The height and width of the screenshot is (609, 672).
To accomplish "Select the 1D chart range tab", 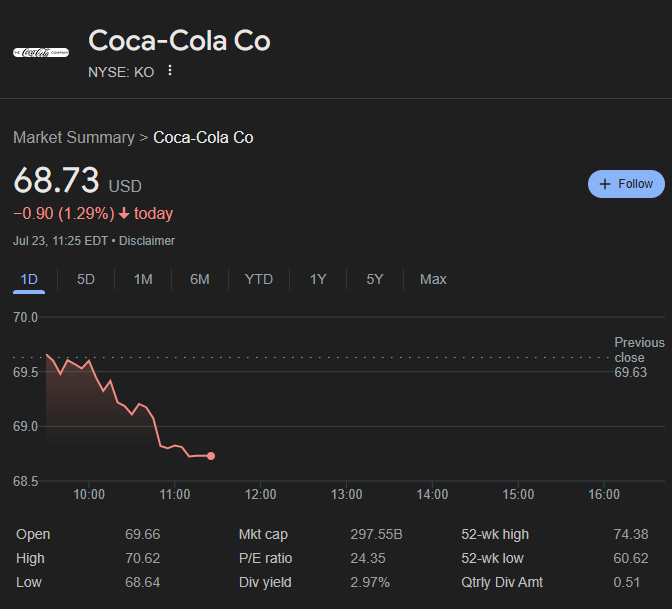I will (x=29, y=279).
